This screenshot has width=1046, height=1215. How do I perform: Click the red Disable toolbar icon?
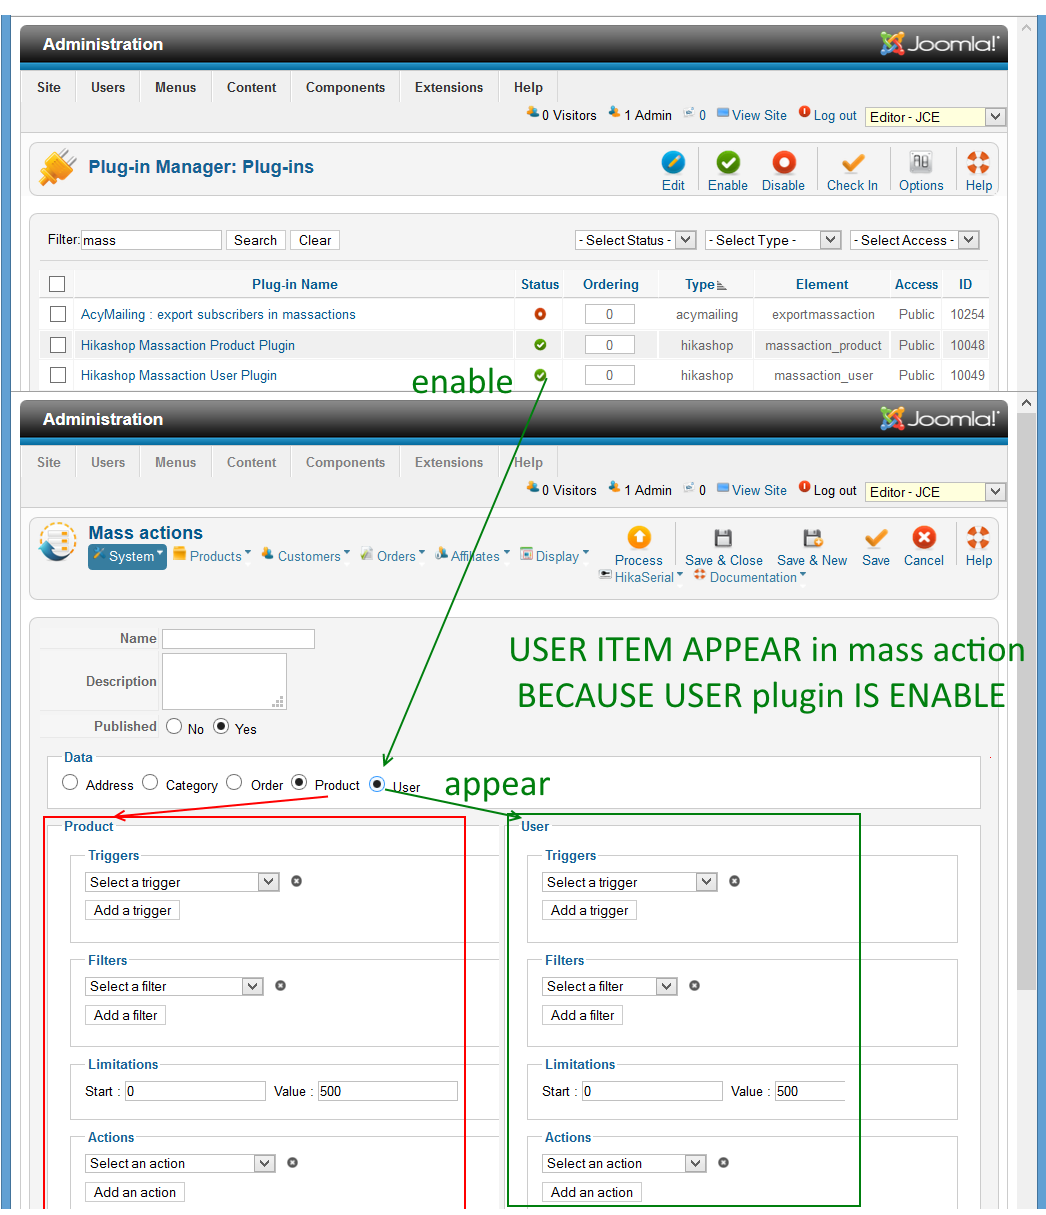[x=783, y=163]
